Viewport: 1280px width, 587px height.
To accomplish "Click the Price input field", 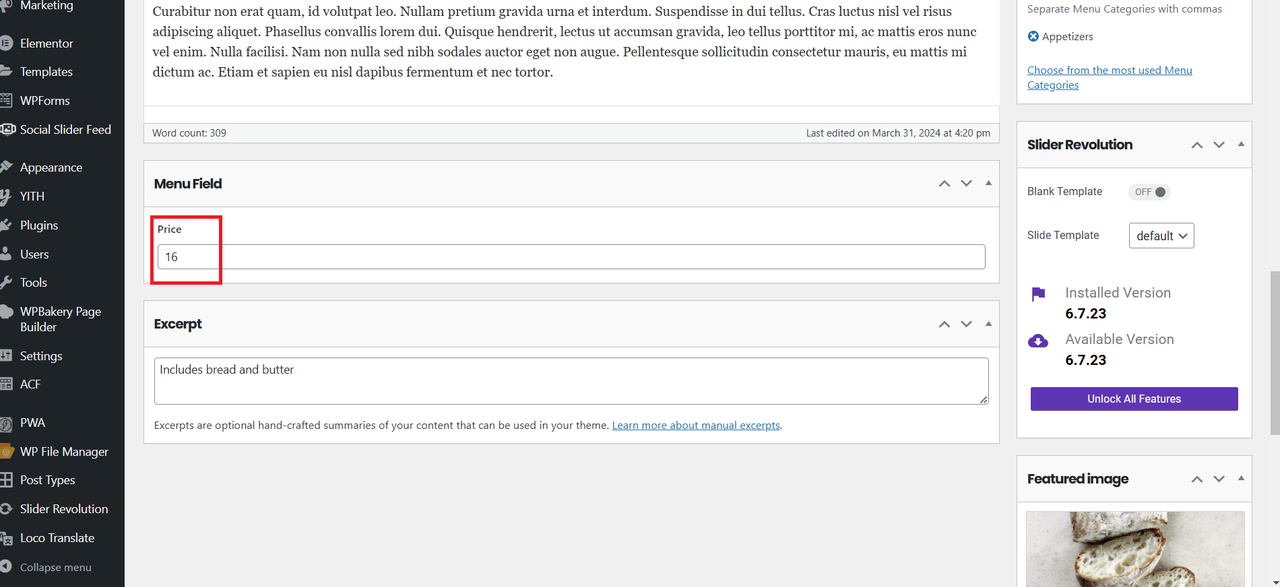I will click(x=571, y=257).
